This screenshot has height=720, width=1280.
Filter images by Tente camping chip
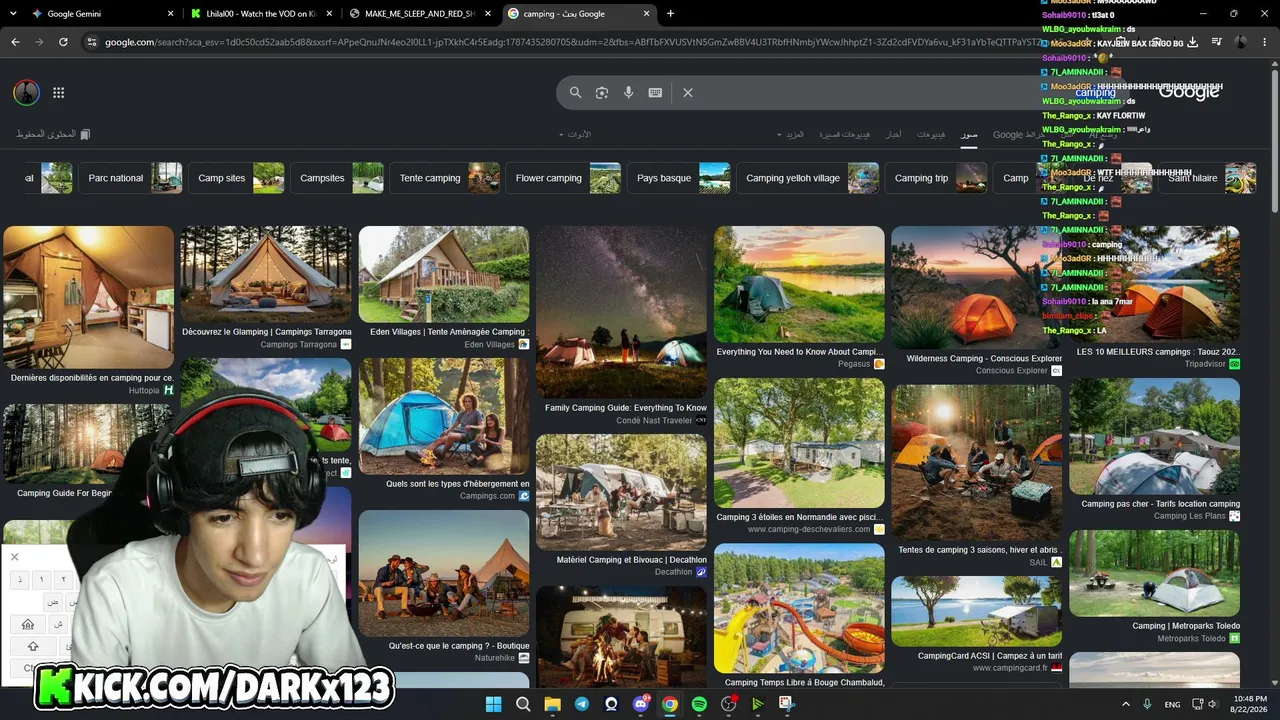[x=445, y=178]
